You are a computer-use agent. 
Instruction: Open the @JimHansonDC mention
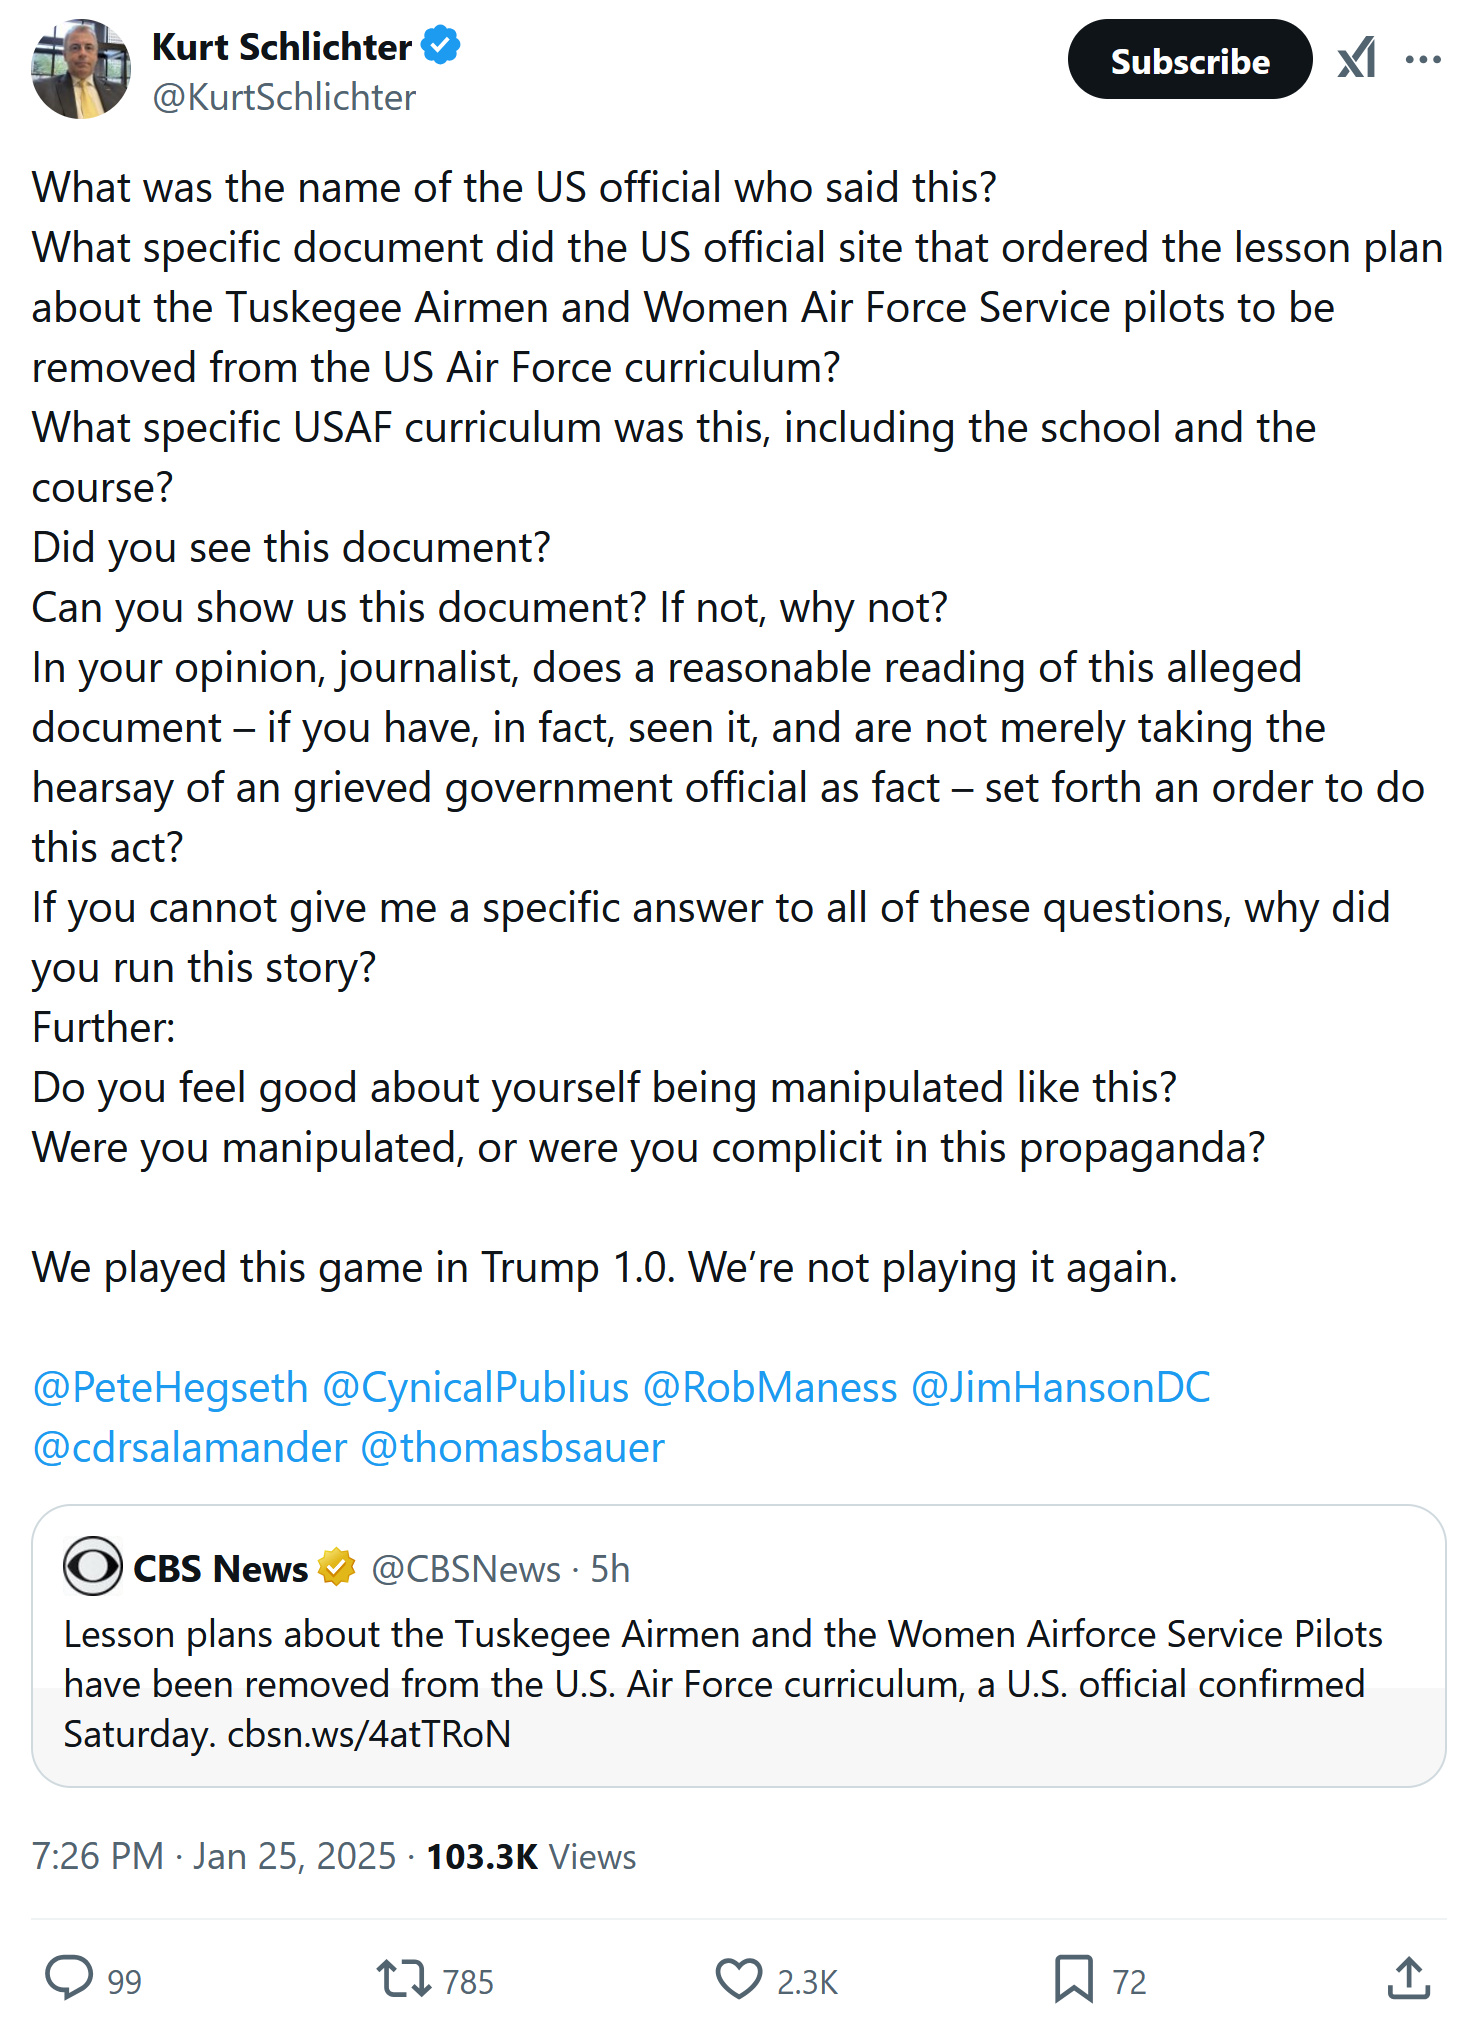click(x=1060, y=1388)
